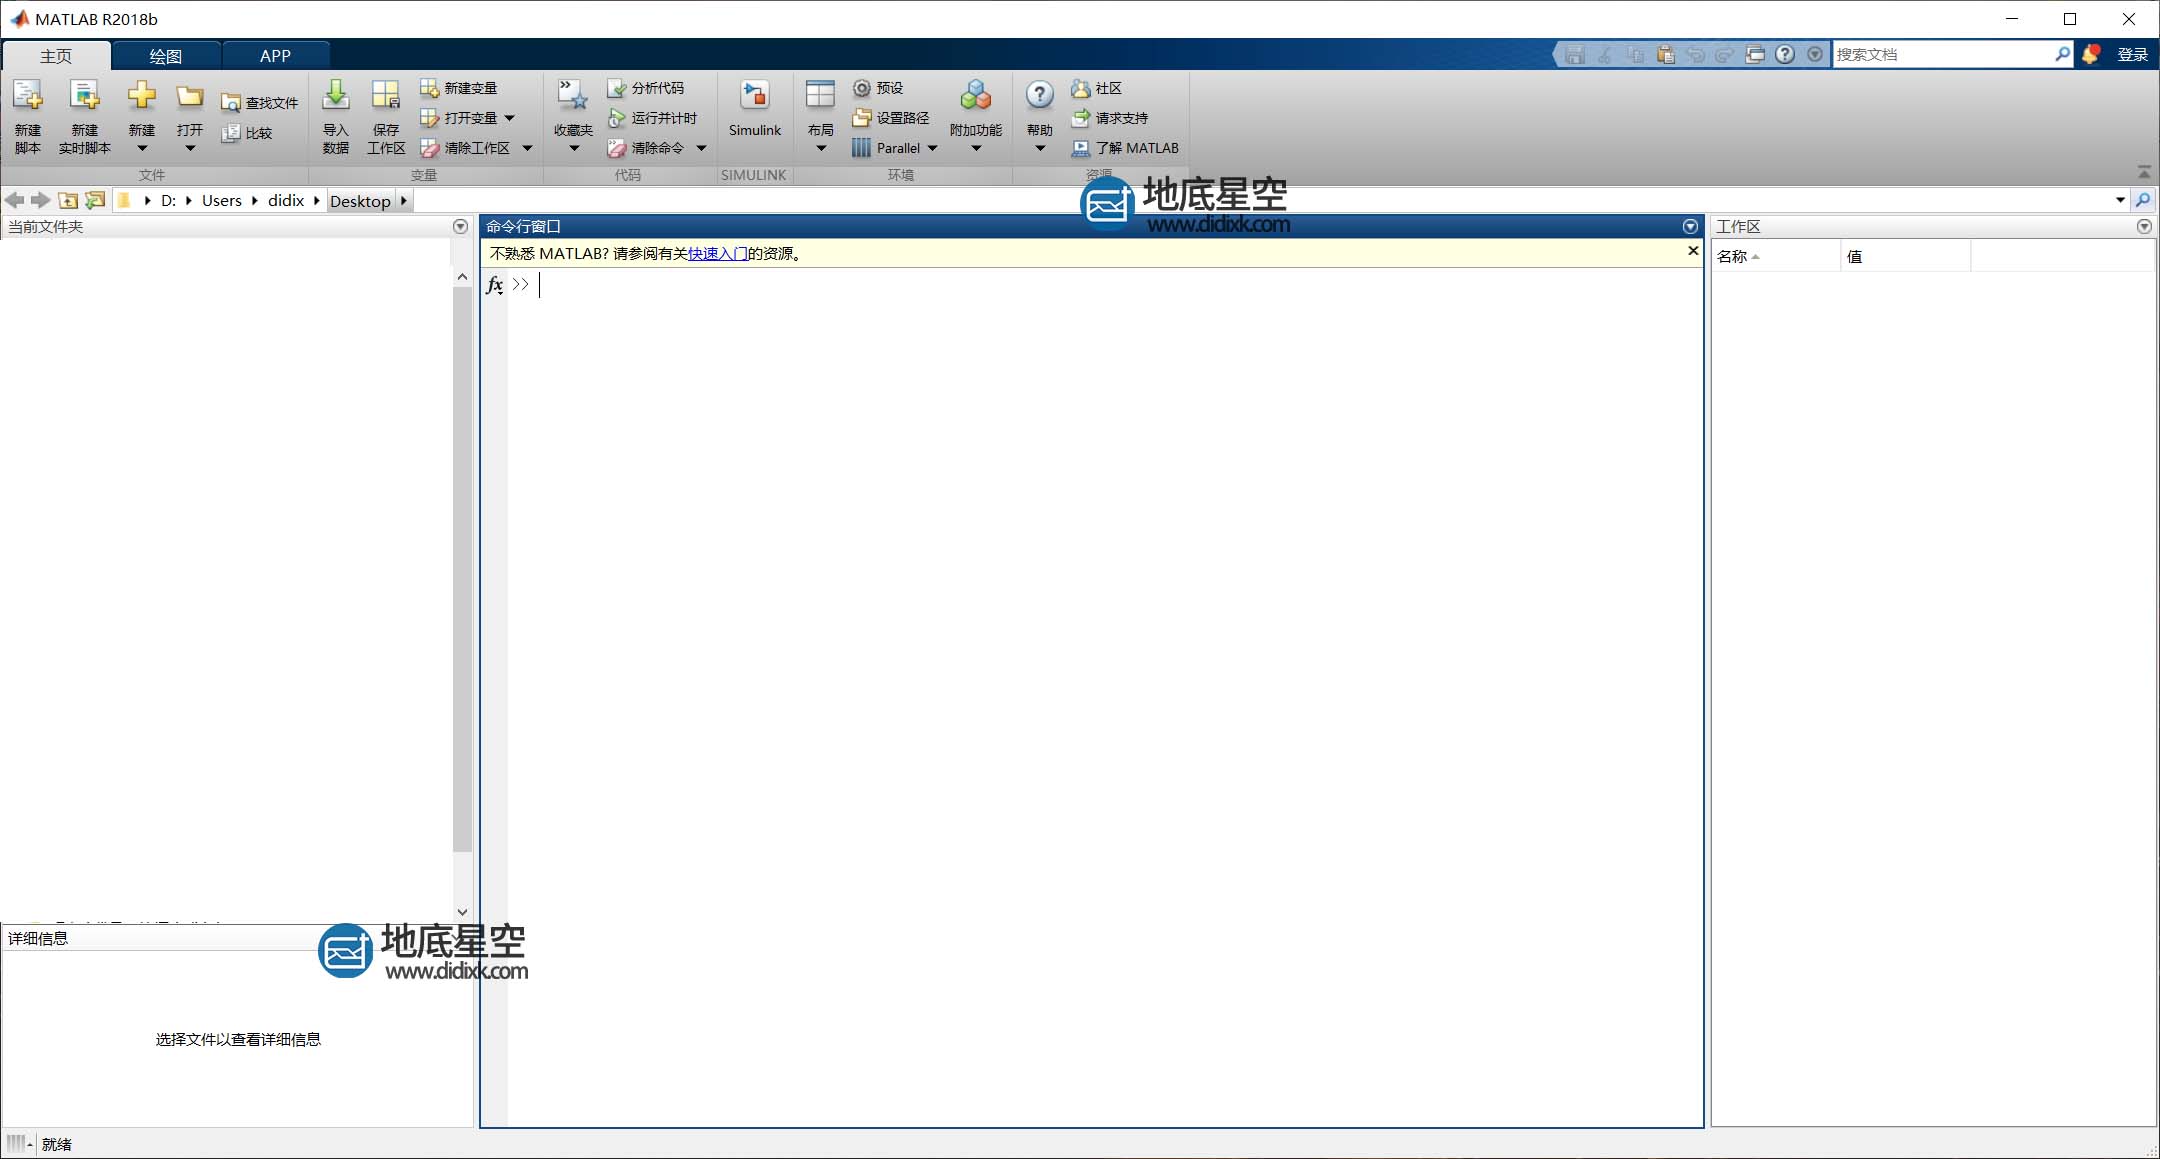Create a new script with 新建脚本

pos(28,117)
